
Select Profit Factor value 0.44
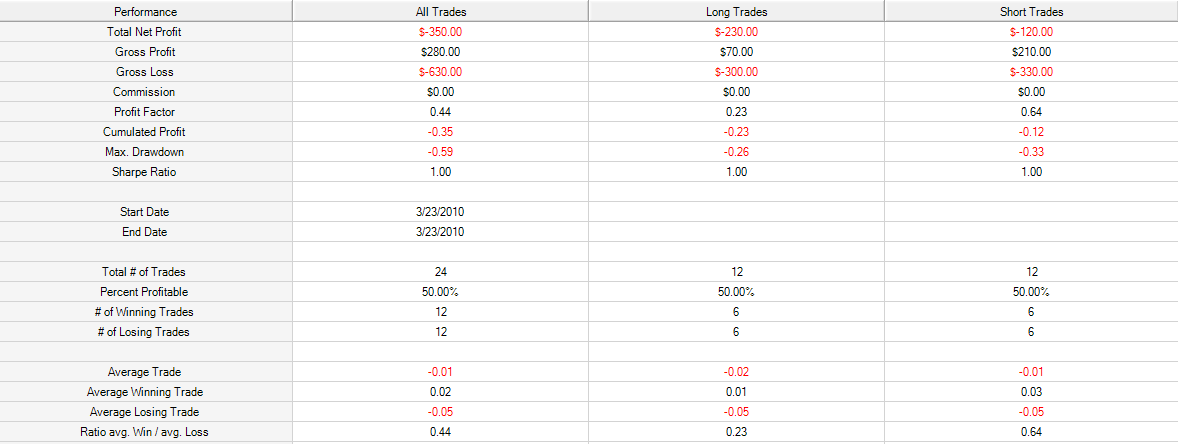click(439, 112)
